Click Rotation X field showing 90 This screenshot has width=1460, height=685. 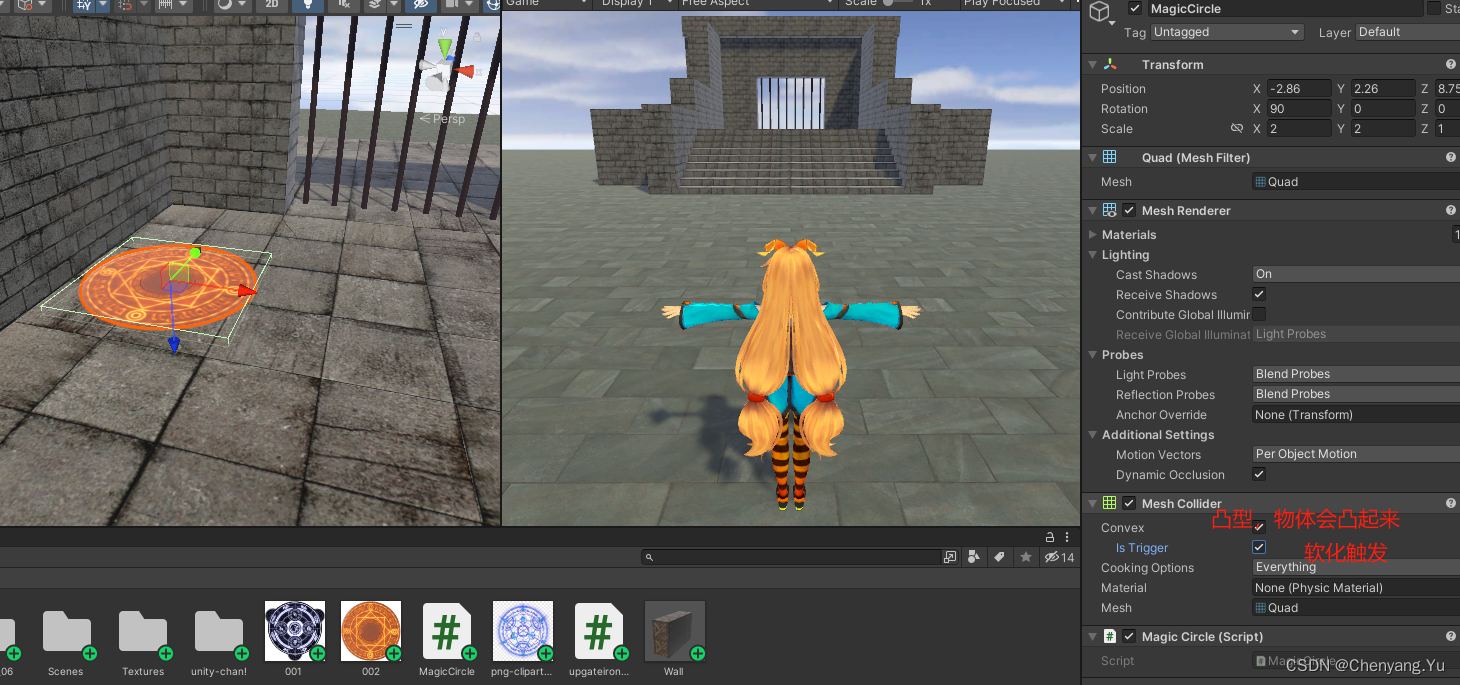[1299, 109]
